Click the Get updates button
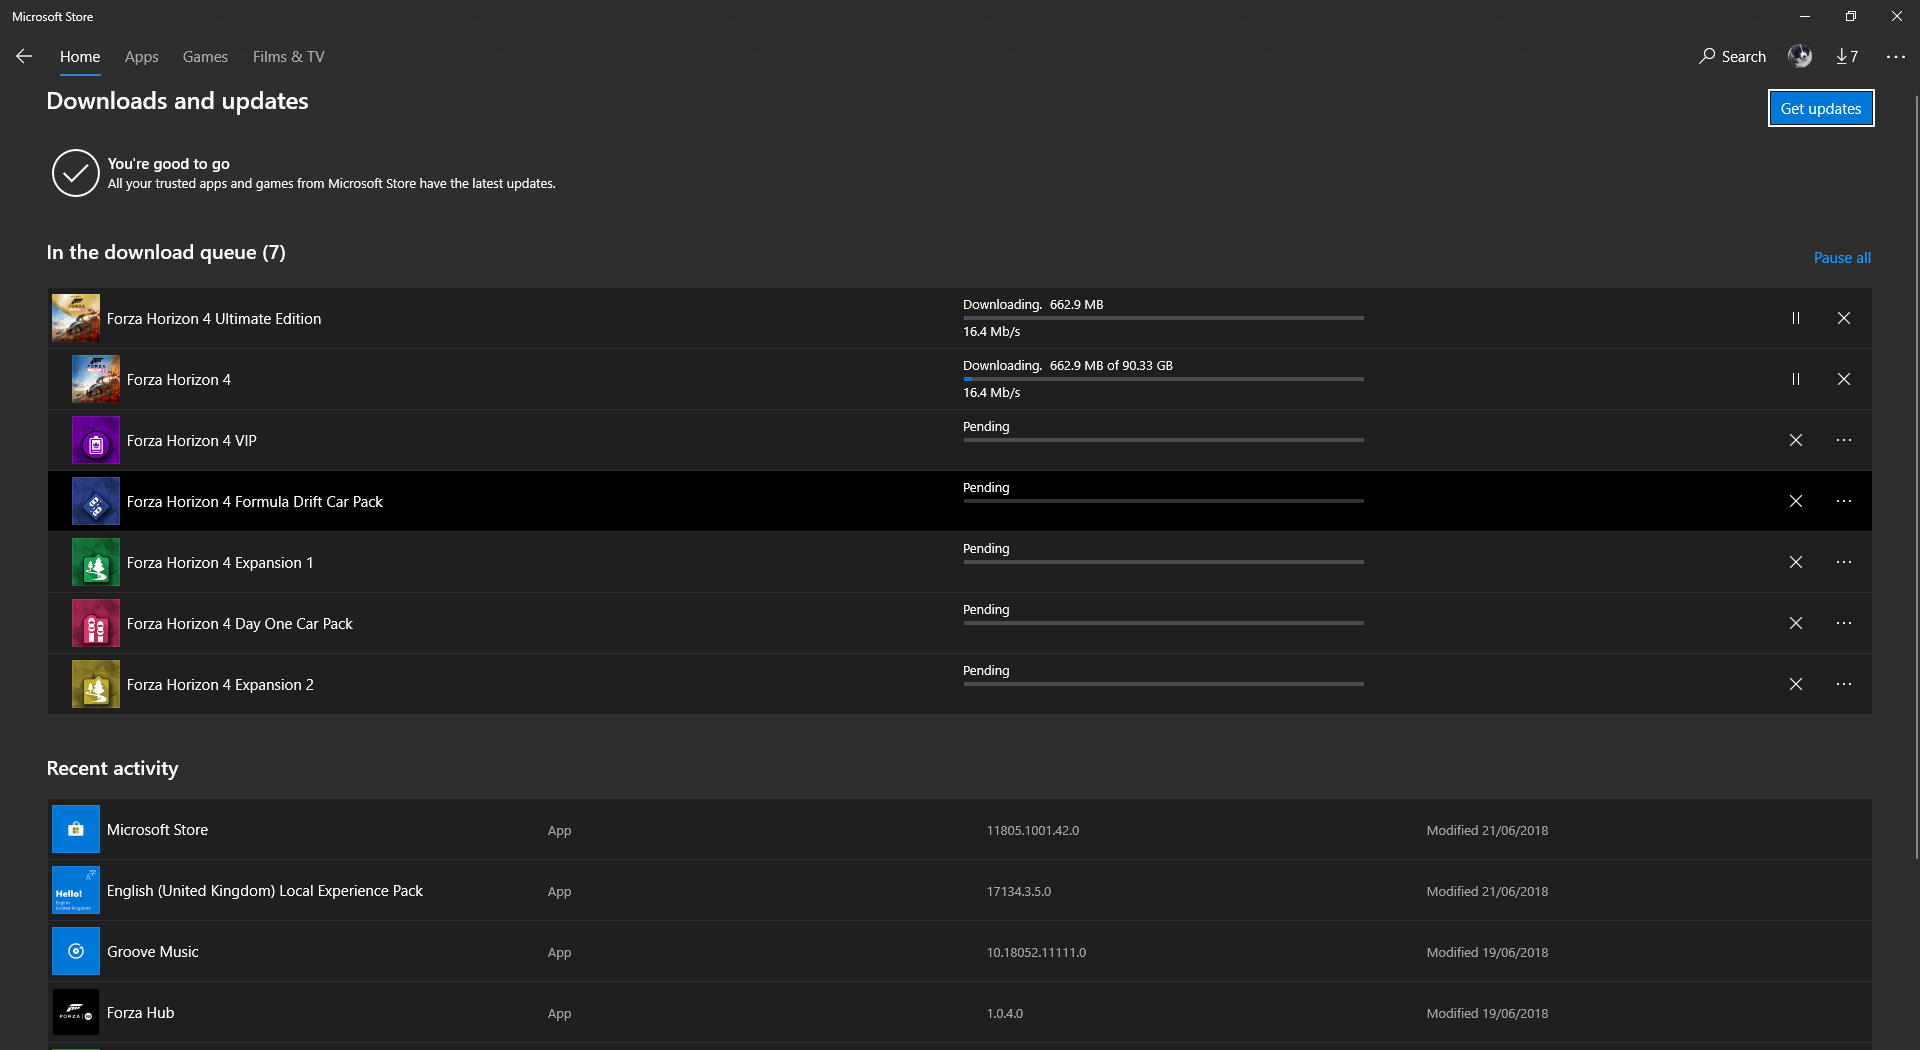The height and width of the screenshot is (1050, 1920). 1820,108
